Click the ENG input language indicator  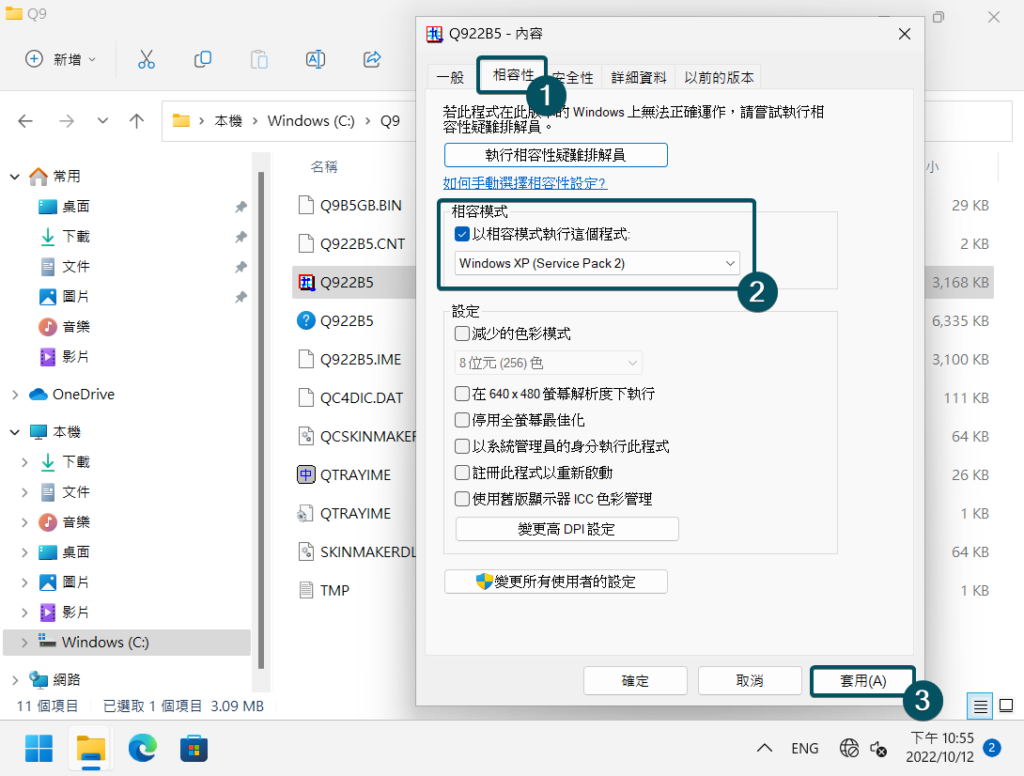(805, 748)
